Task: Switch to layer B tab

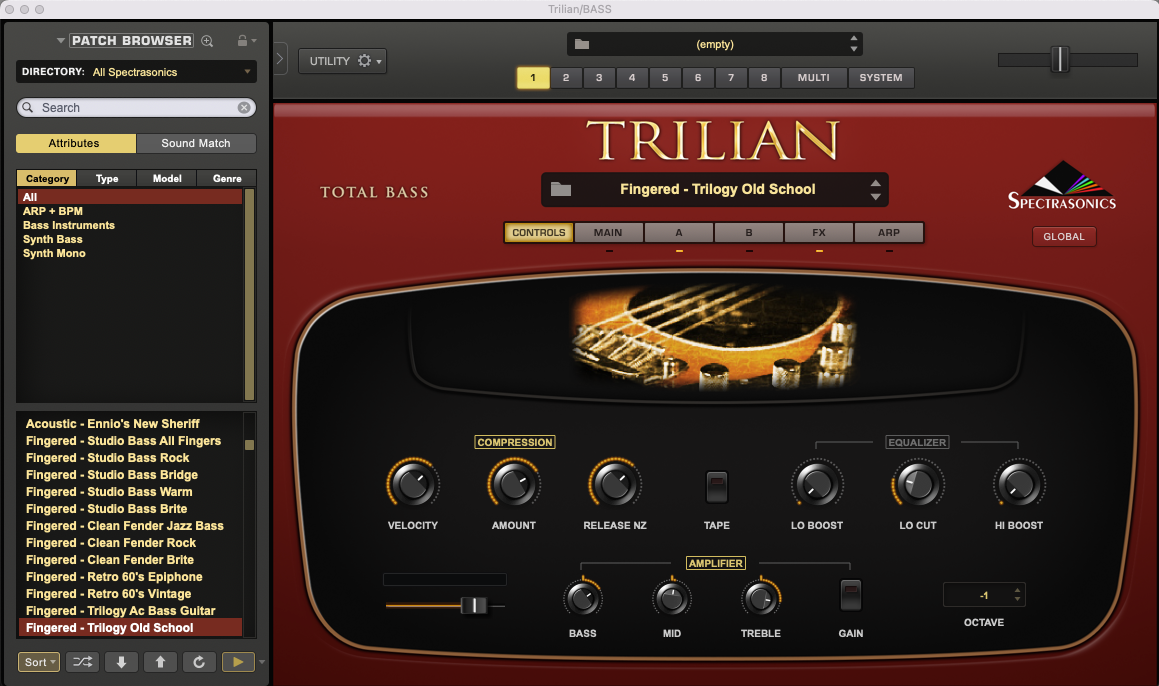Action: (x=749, y=232)
